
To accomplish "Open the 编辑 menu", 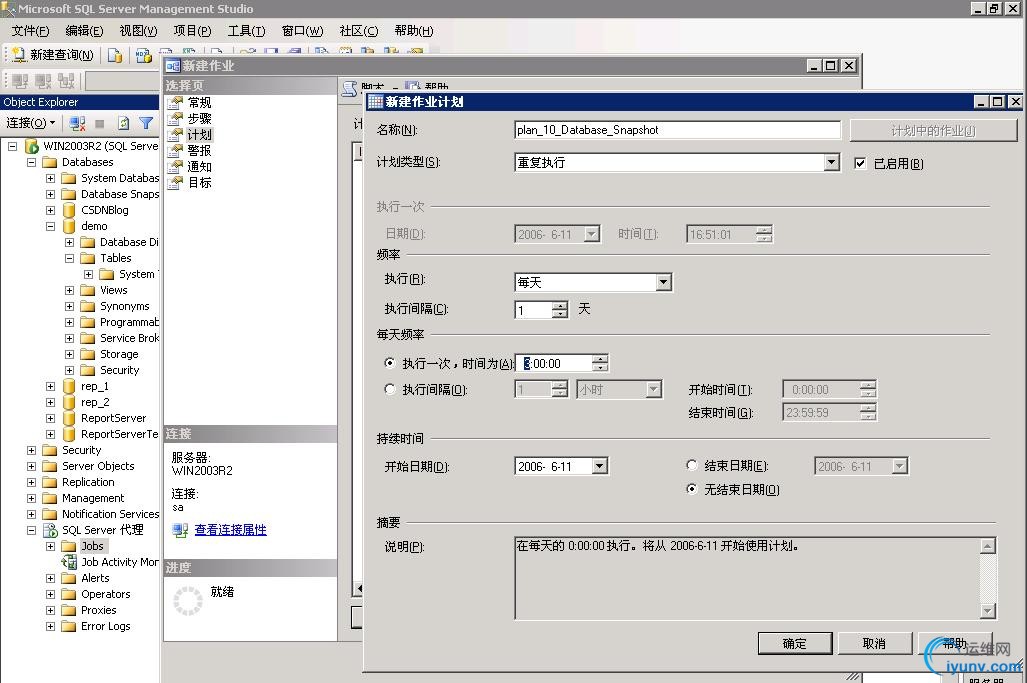I will pyautogui.click(x=84, y=31).
